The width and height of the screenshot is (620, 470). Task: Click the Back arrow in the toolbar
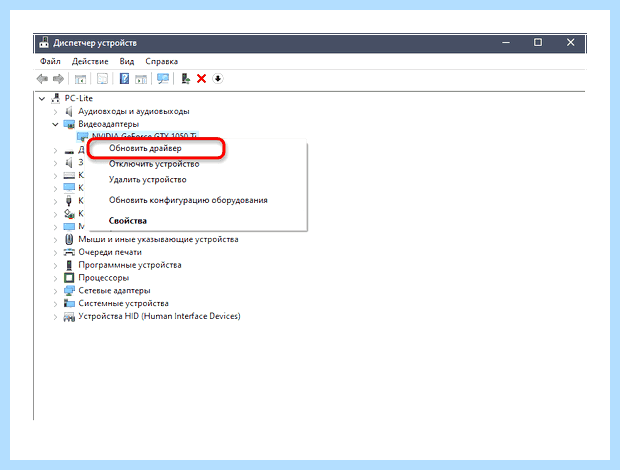42,79
